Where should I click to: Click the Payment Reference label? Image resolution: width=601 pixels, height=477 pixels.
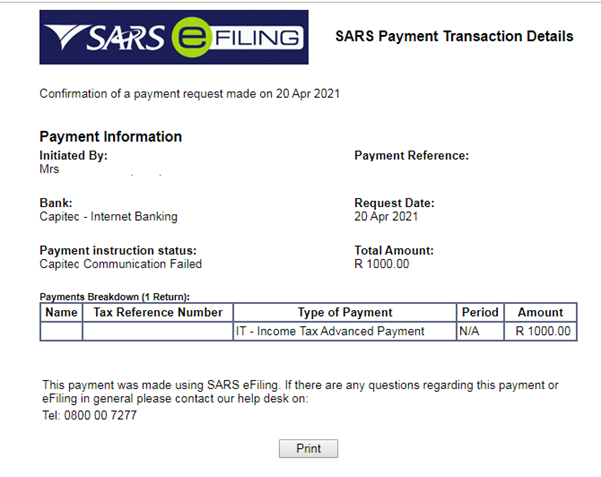click(411, 155)
